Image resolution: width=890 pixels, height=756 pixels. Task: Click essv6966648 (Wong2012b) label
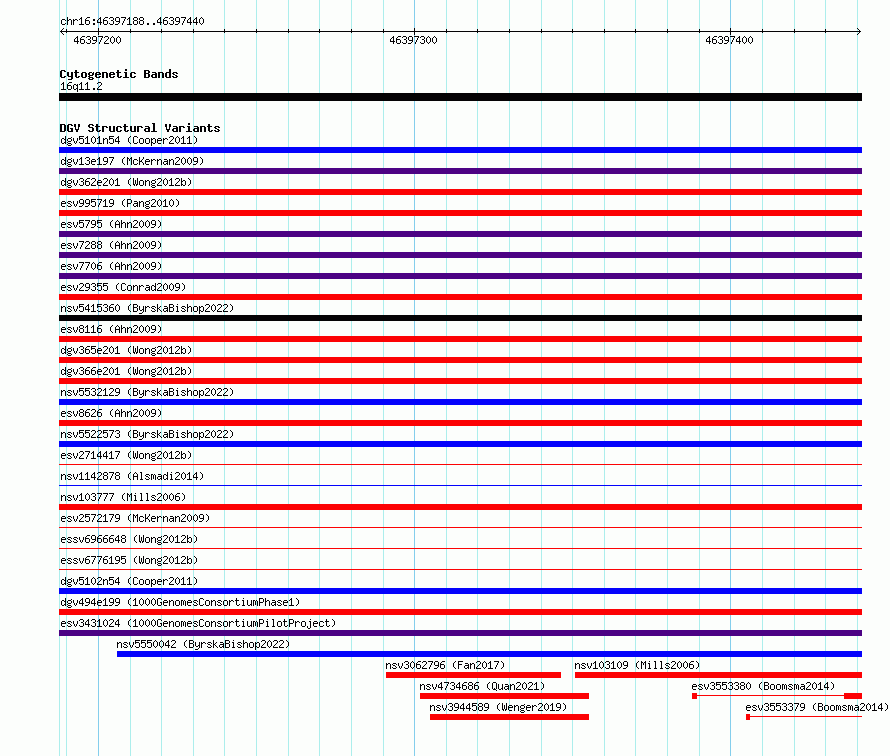[x=129, y=539]
